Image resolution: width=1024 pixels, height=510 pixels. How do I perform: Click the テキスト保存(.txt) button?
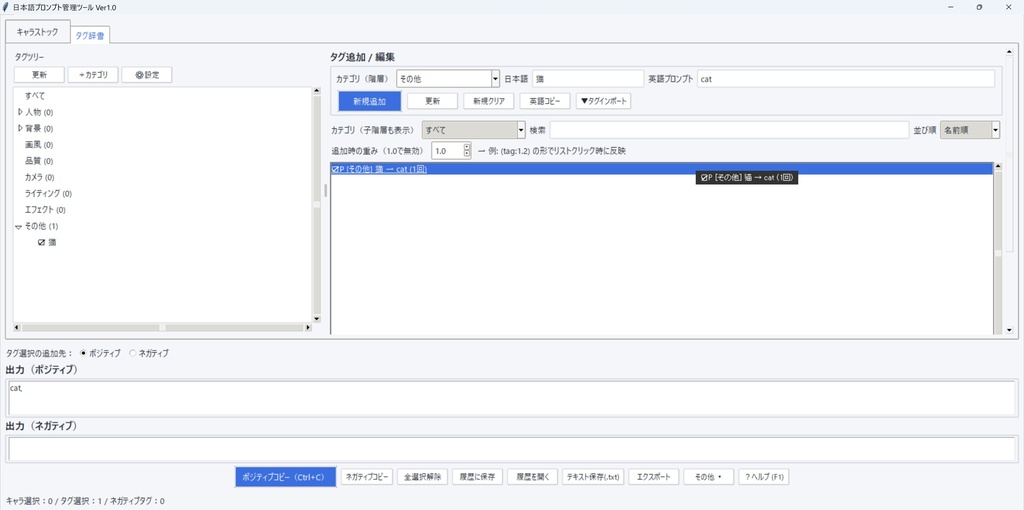click(x=593, y=477)
